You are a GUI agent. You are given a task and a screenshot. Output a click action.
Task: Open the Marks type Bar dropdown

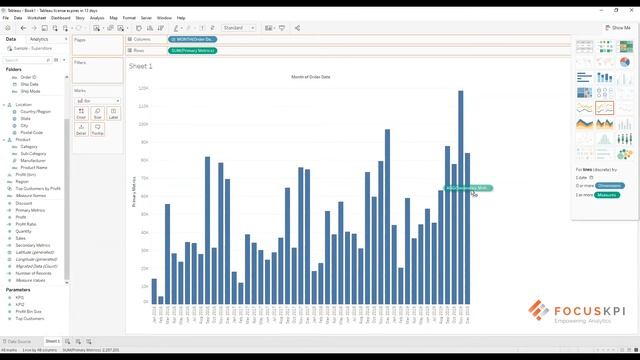[98, 101]
